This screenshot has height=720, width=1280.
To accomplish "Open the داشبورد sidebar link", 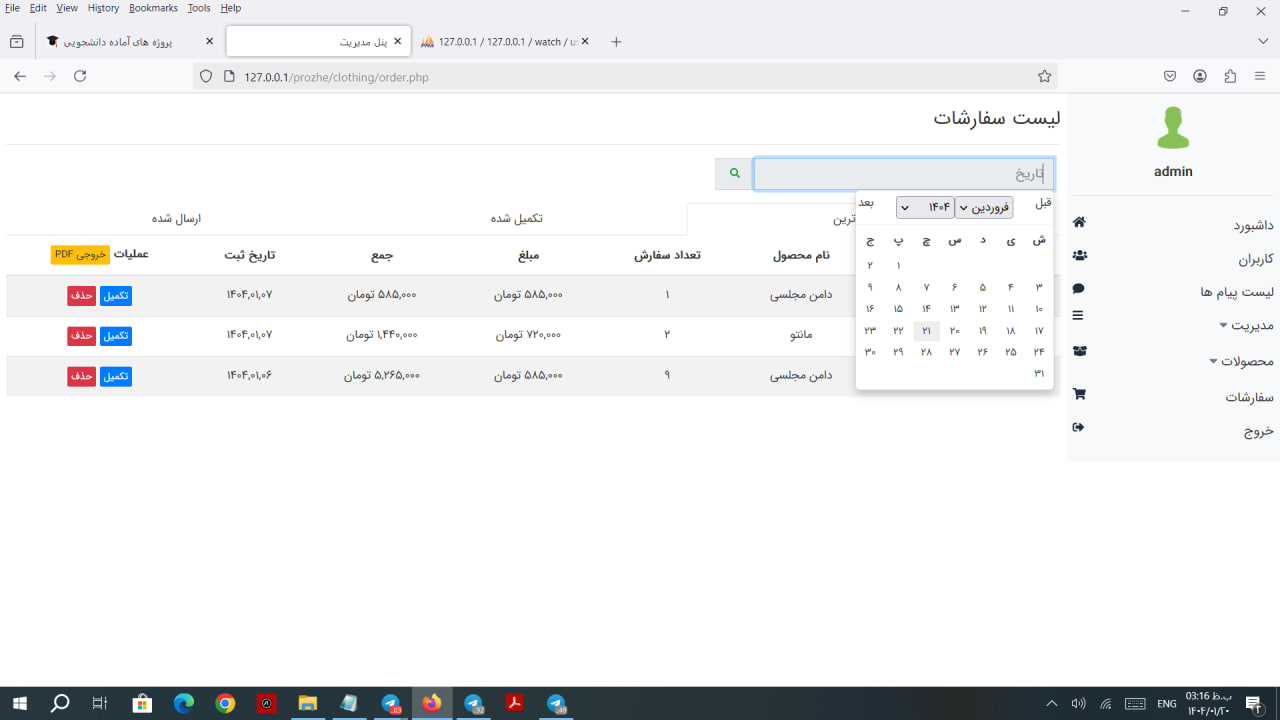I will (1253, 226).
